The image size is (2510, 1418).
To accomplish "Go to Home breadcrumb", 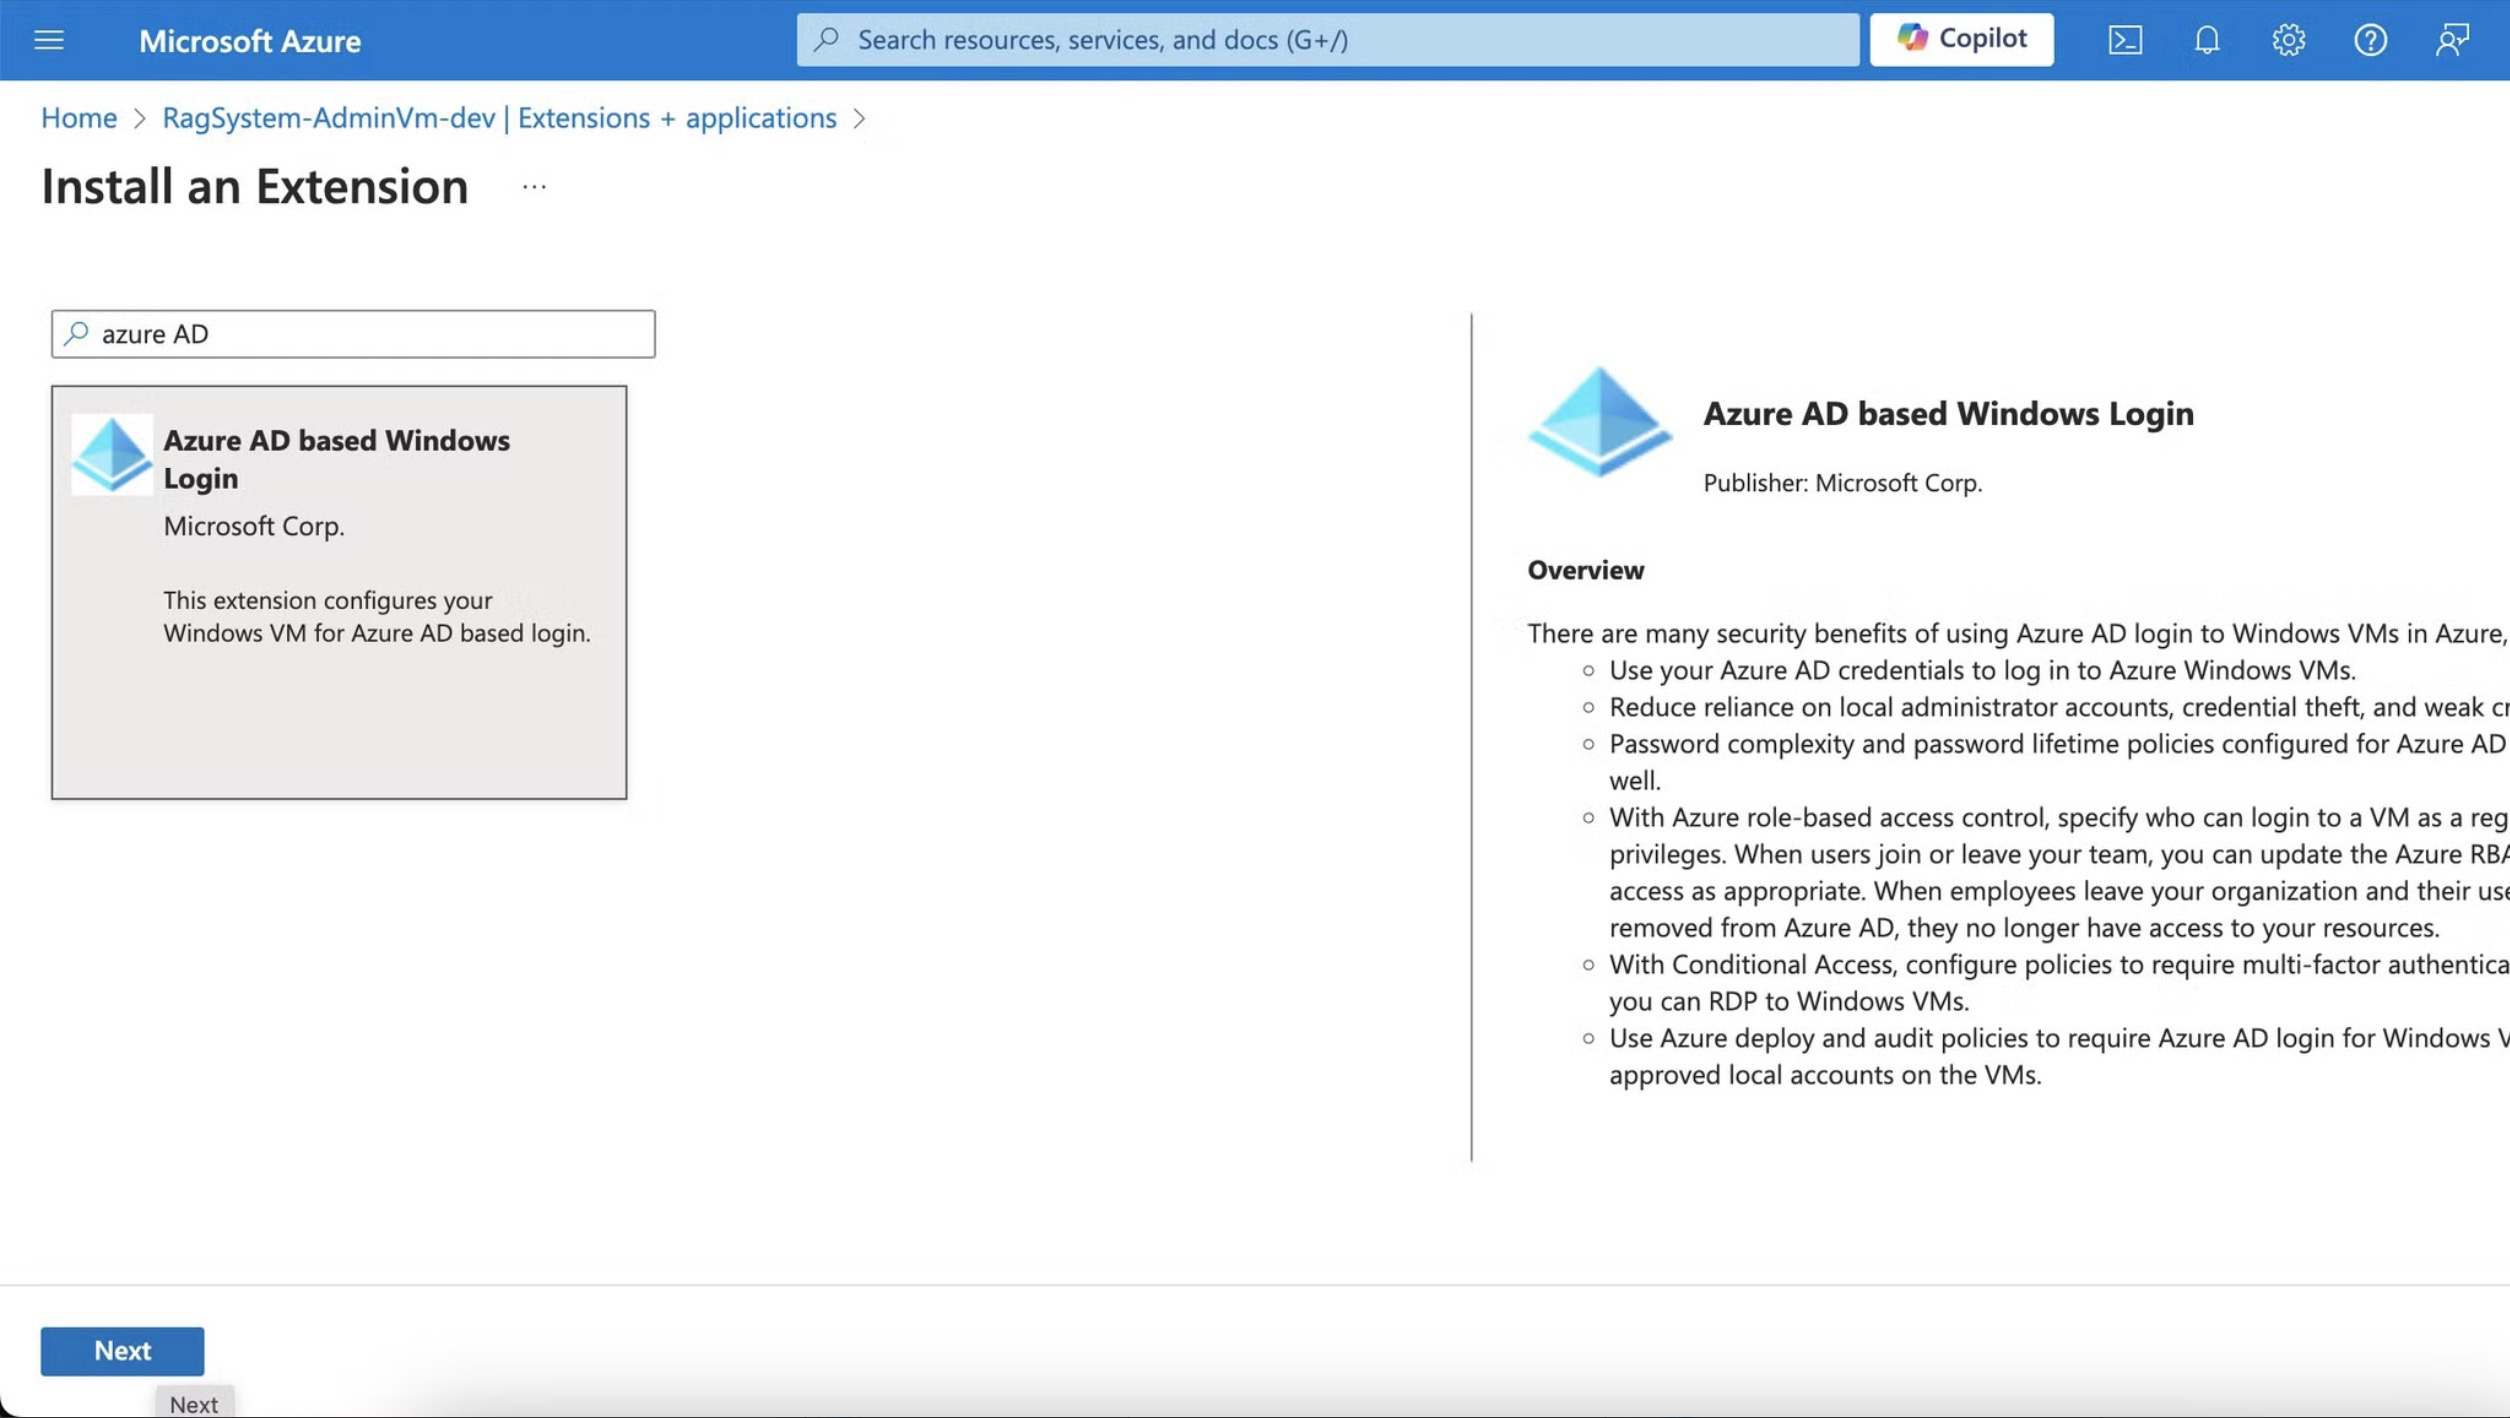I will (x=78, y=118).
